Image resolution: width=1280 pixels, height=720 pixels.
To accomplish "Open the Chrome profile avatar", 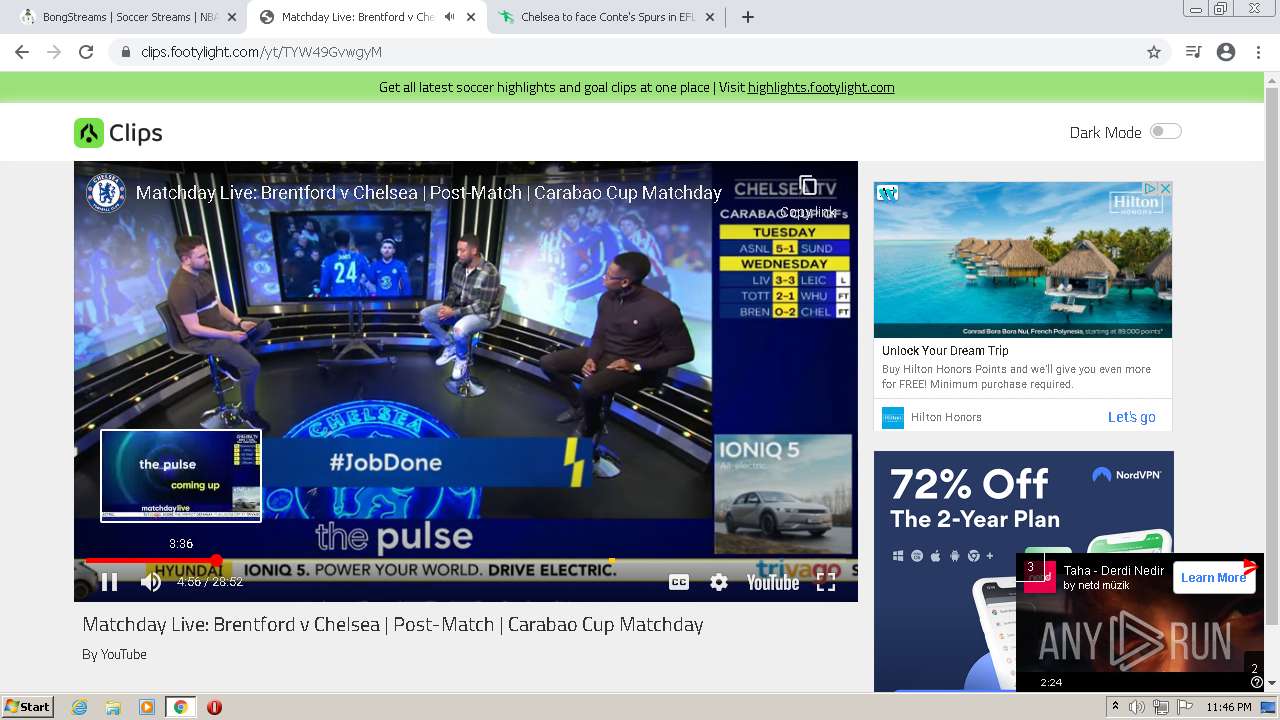I will click(1226, 52).
